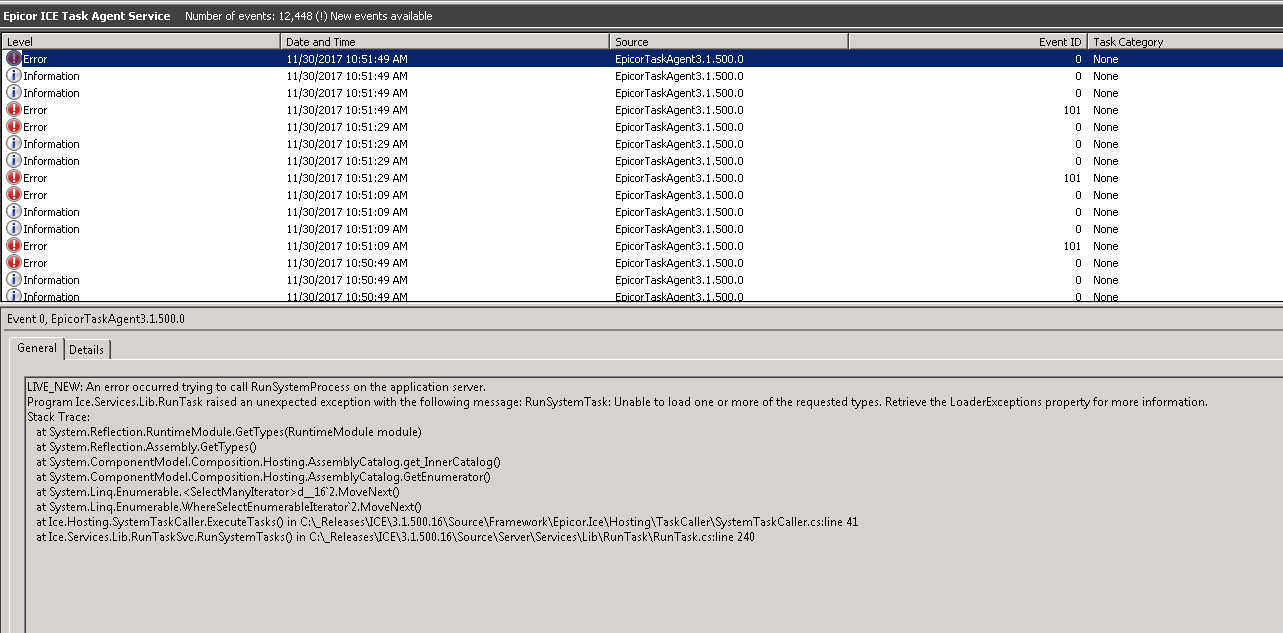Image resolution: width=1283 pixels, height=633 pixels.
Task: Switch to the General tab
Action: point(37,348)
